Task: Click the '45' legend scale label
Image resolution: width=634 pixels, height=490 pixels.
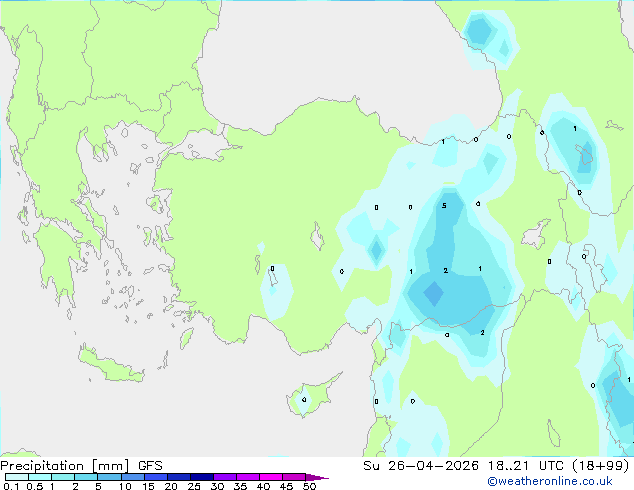Action: pos(286,486)
